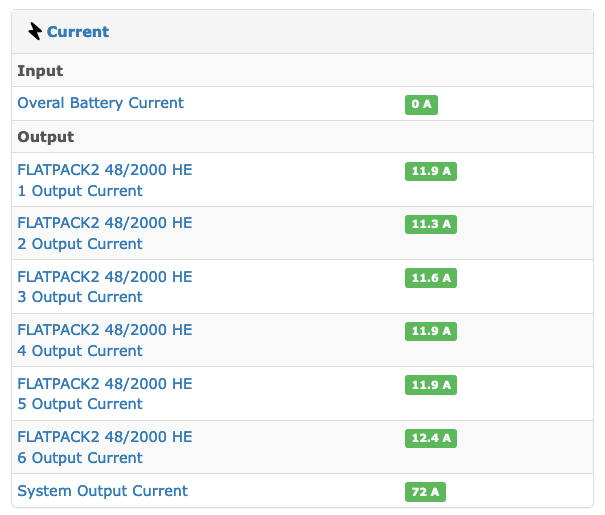Image resolution: width=605 pixels, height=515 pixels.
Task: Click the 11.9 A badge for FLATPACK2 4
Action: pyautogui.click(x=431, y=331)
